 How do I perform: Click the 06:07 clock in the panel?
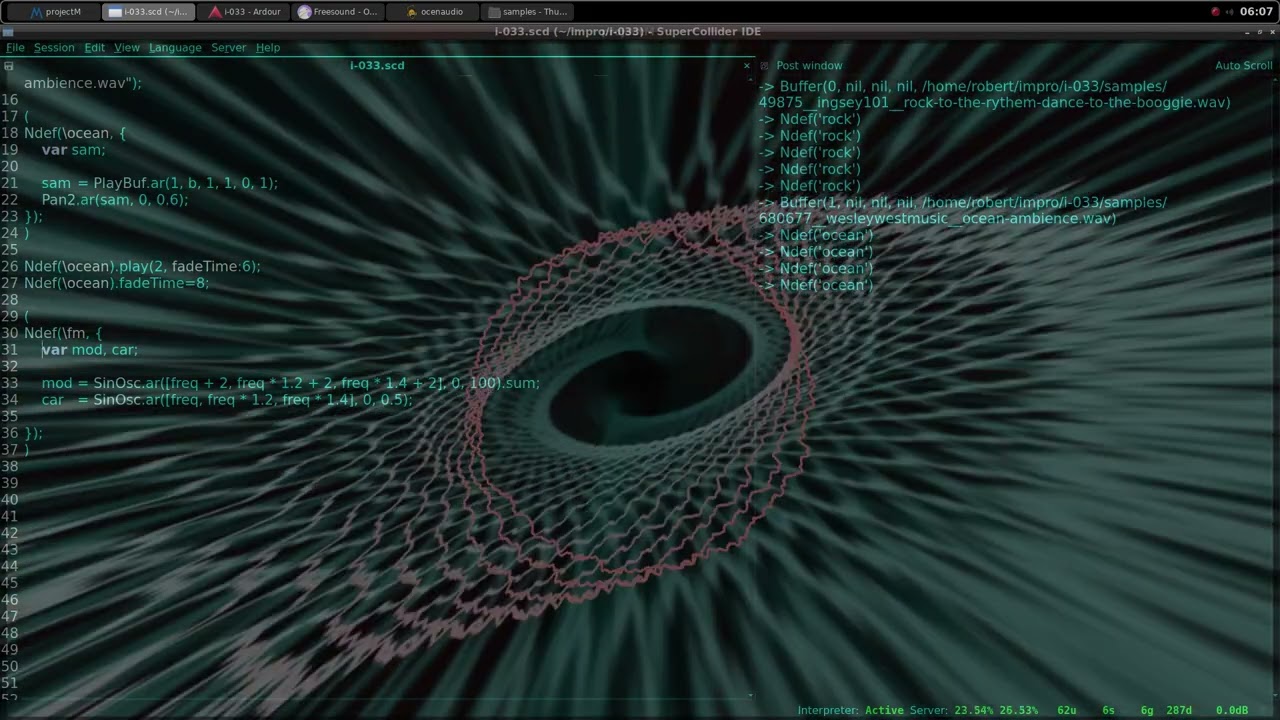tap(1257, 12)
